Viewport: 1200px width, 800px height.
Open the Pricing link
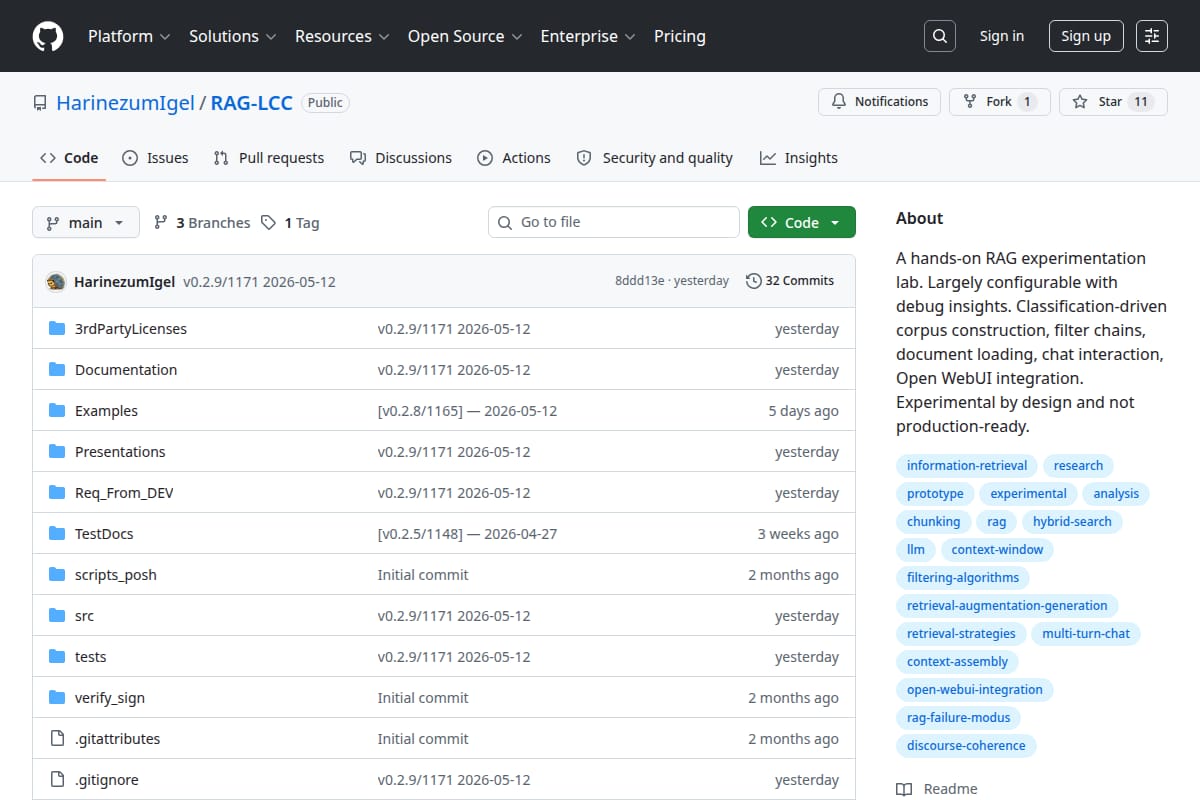tap(680, 36)
